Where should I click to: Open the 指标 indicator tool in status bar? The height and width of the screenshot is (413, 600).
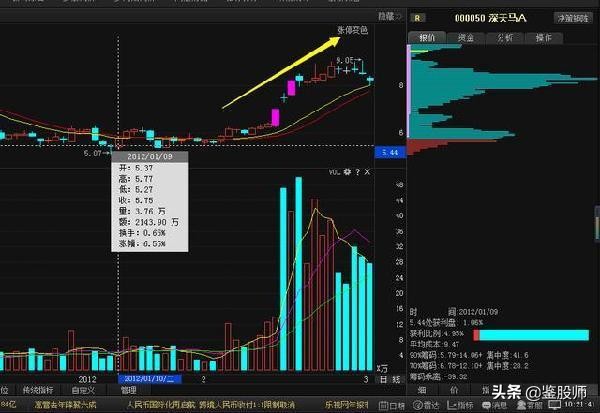[460, 405]
